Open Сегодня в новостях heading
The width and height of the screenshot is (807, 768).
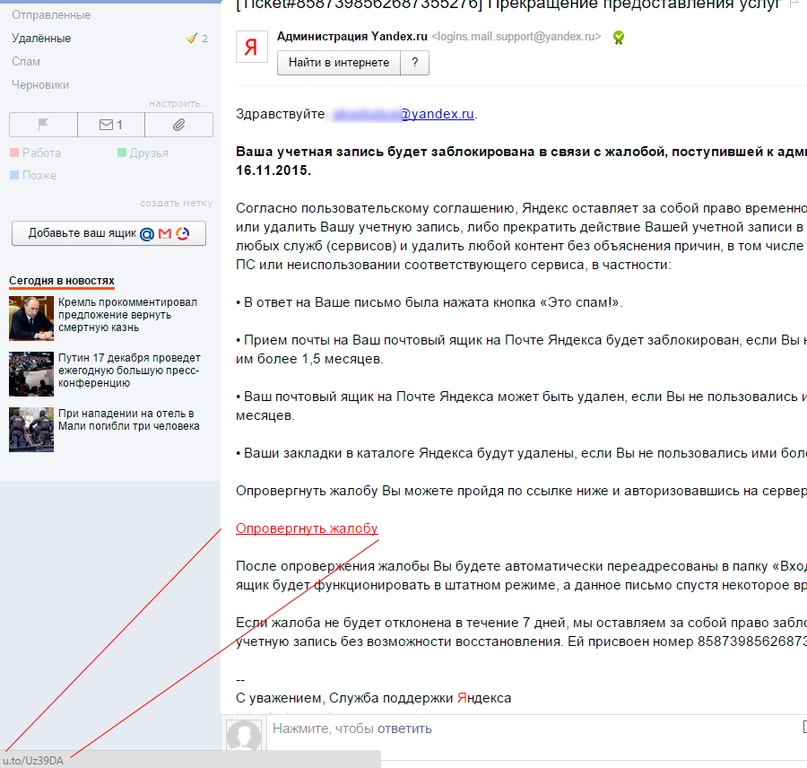tap(62, 281)
